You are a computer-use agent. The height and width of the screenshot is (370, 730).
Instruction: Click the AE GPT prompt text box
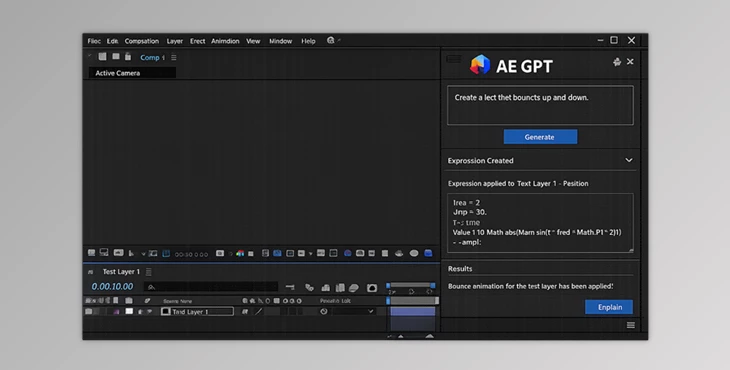coord(540,105)
